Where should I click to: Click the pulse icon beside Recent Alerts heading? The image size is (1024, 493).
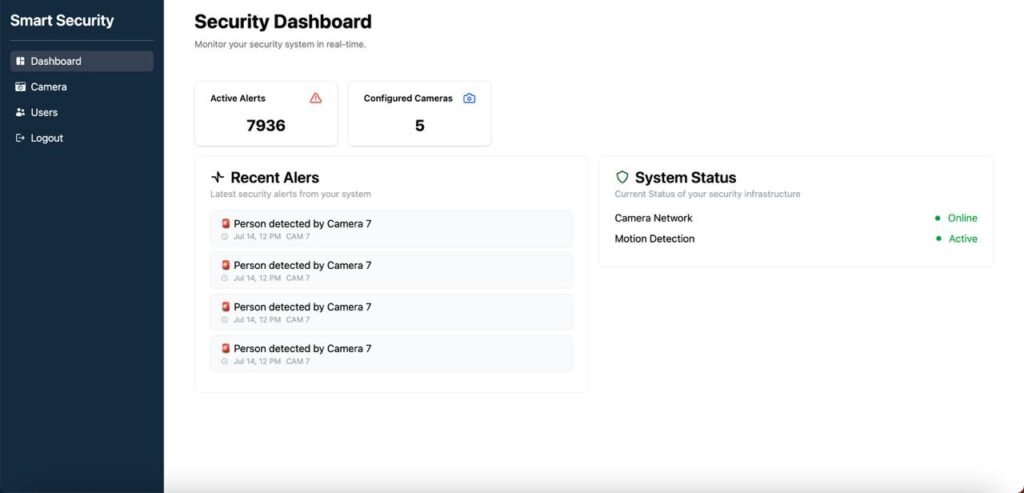point(218,178)
